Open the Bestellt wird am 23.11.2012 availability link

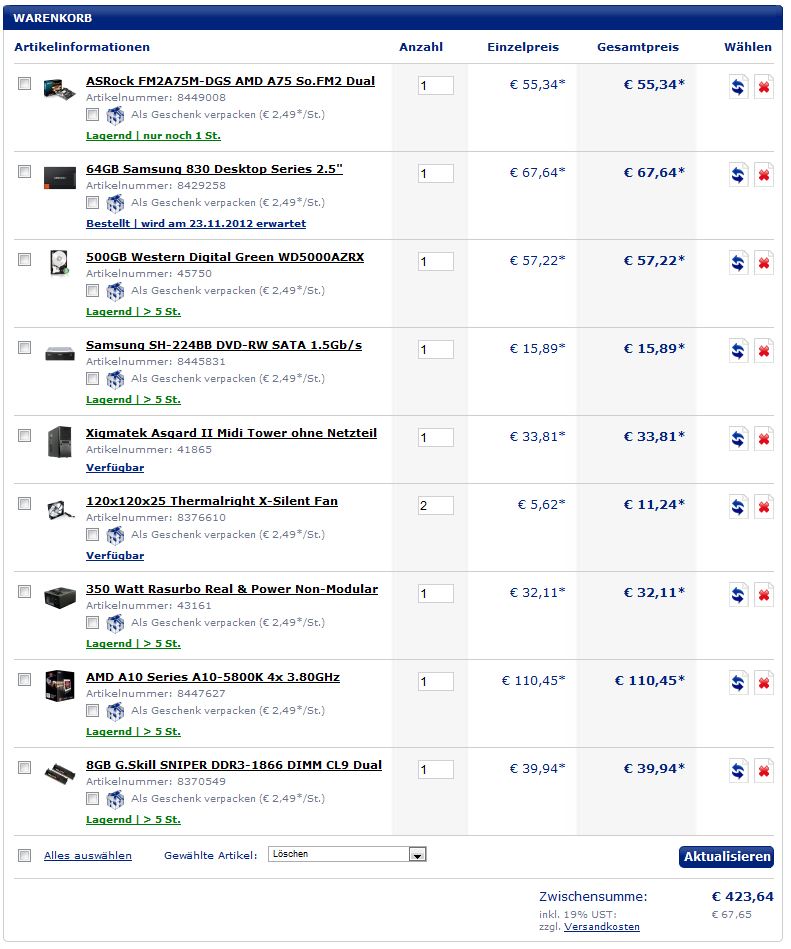[x=195, y=223]
